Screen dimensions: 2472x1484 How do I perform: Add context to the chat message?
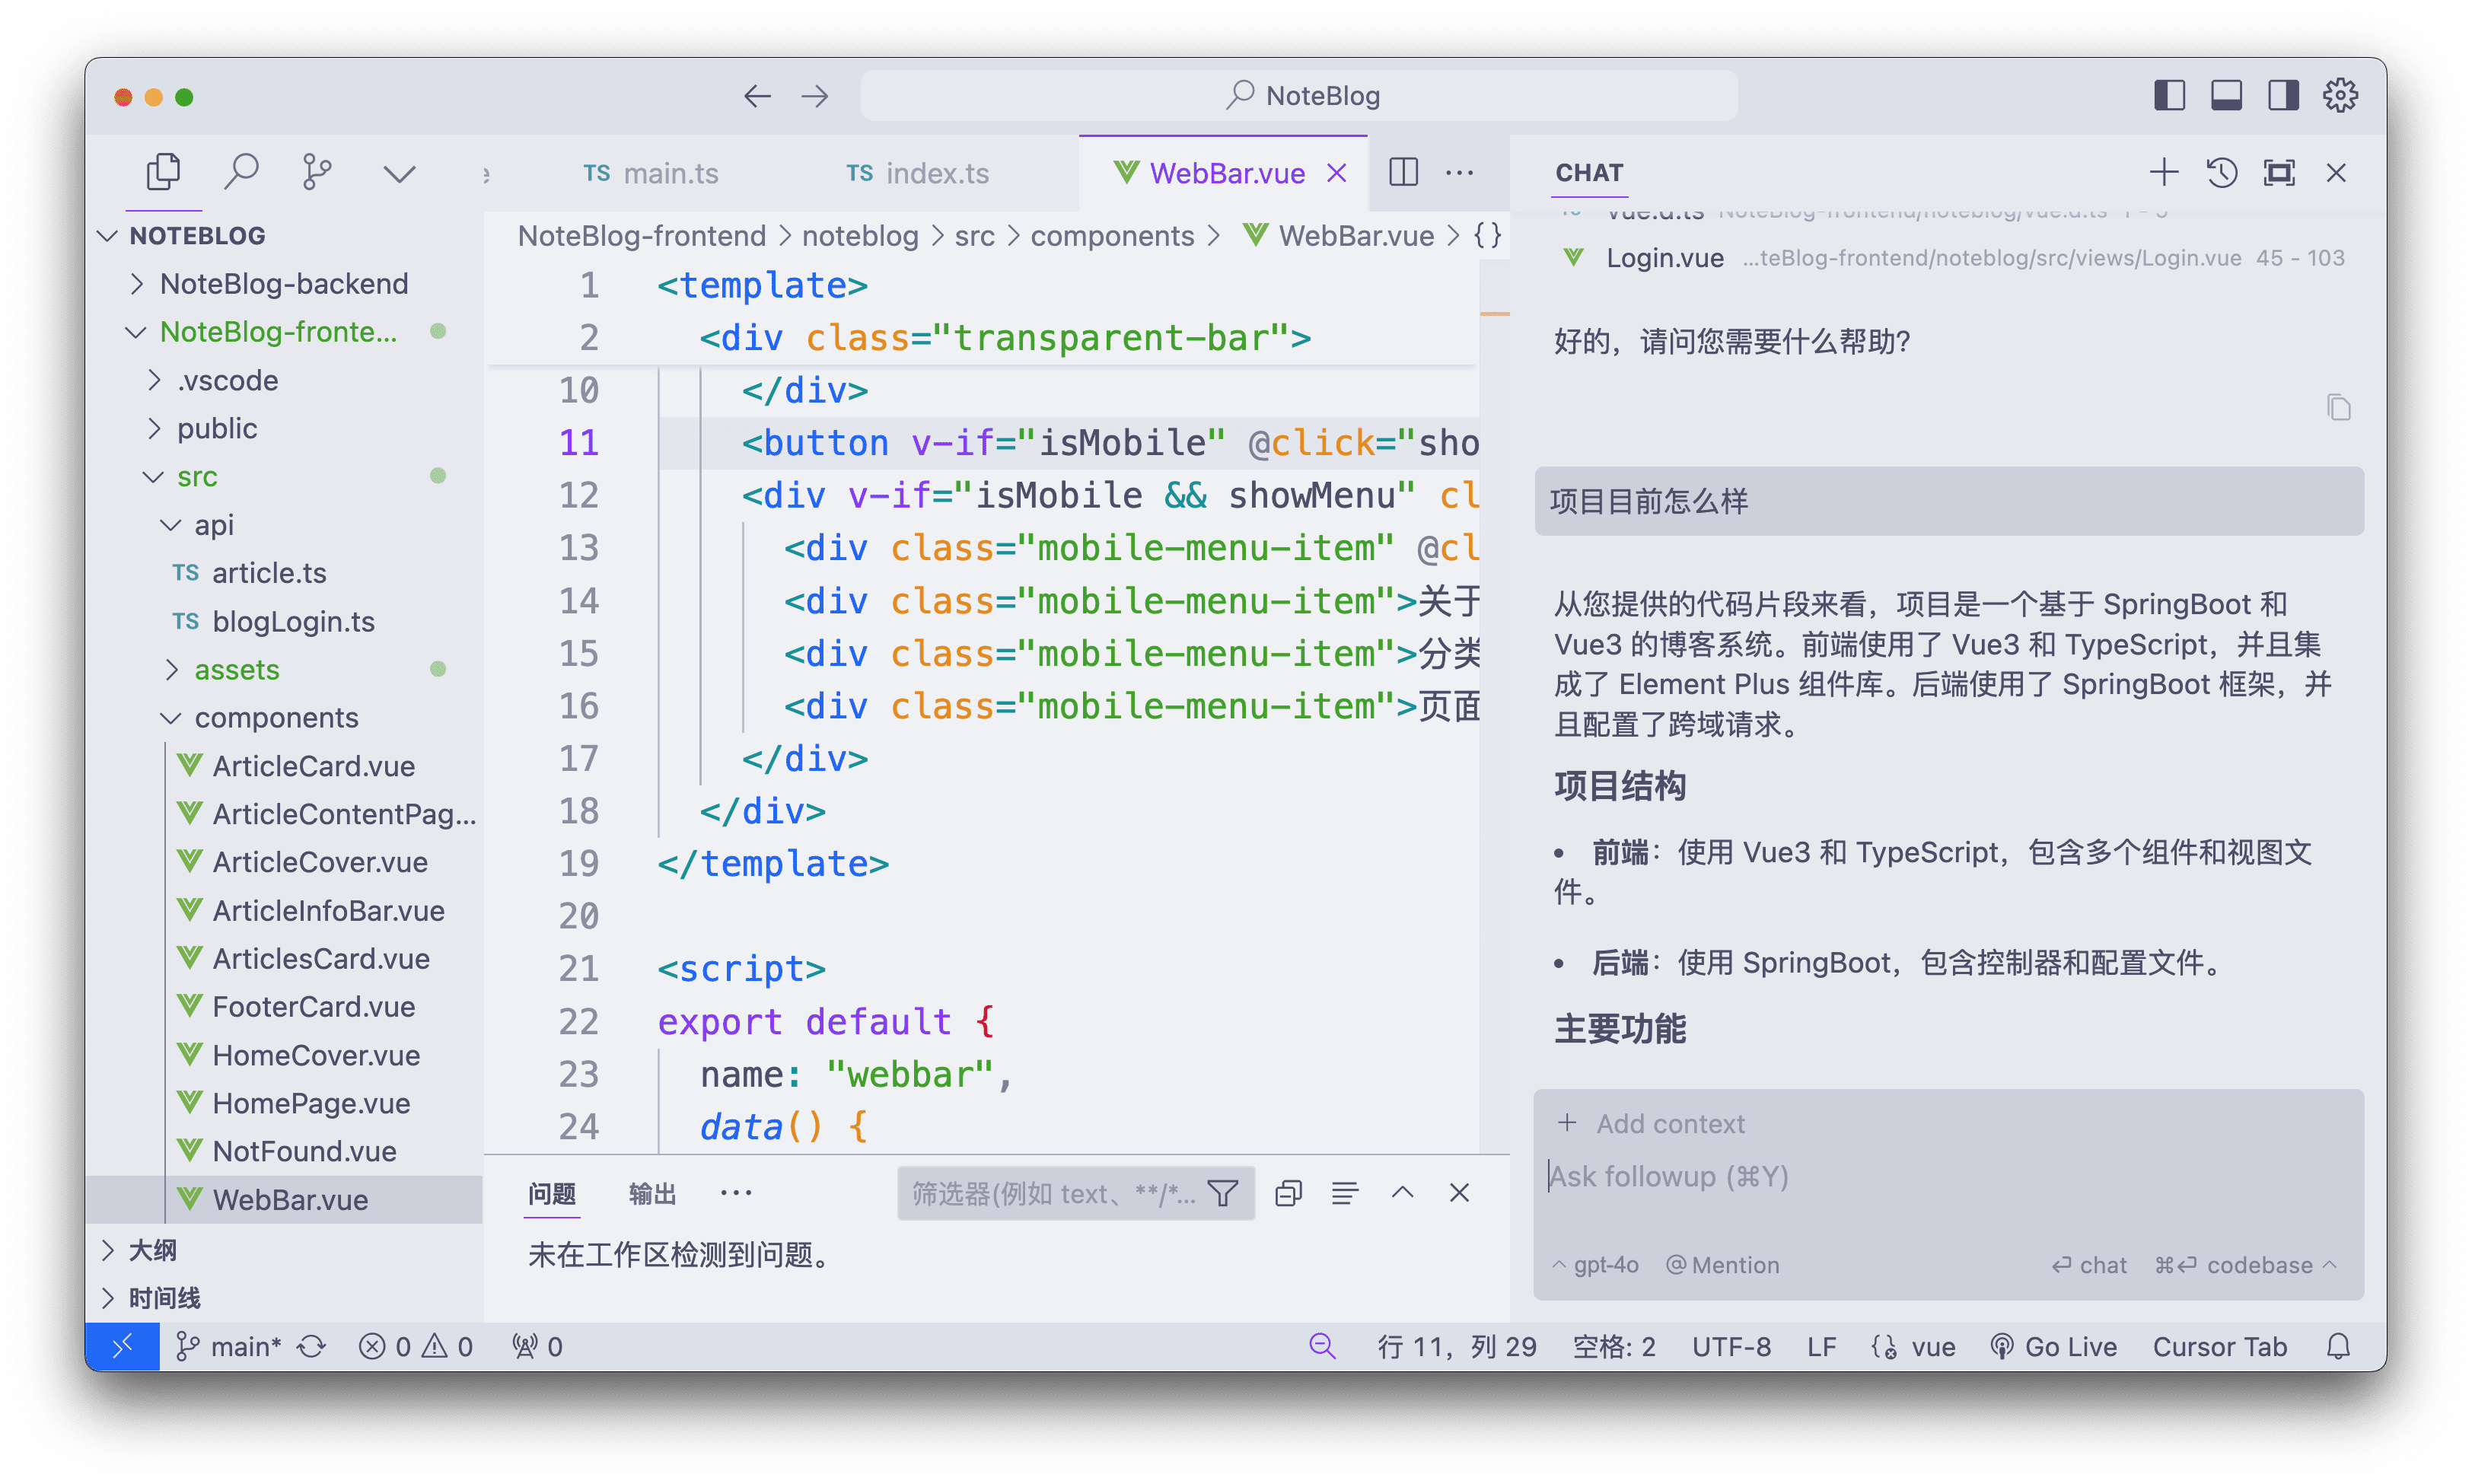pyautogui.click(x=1651, y=1124)
